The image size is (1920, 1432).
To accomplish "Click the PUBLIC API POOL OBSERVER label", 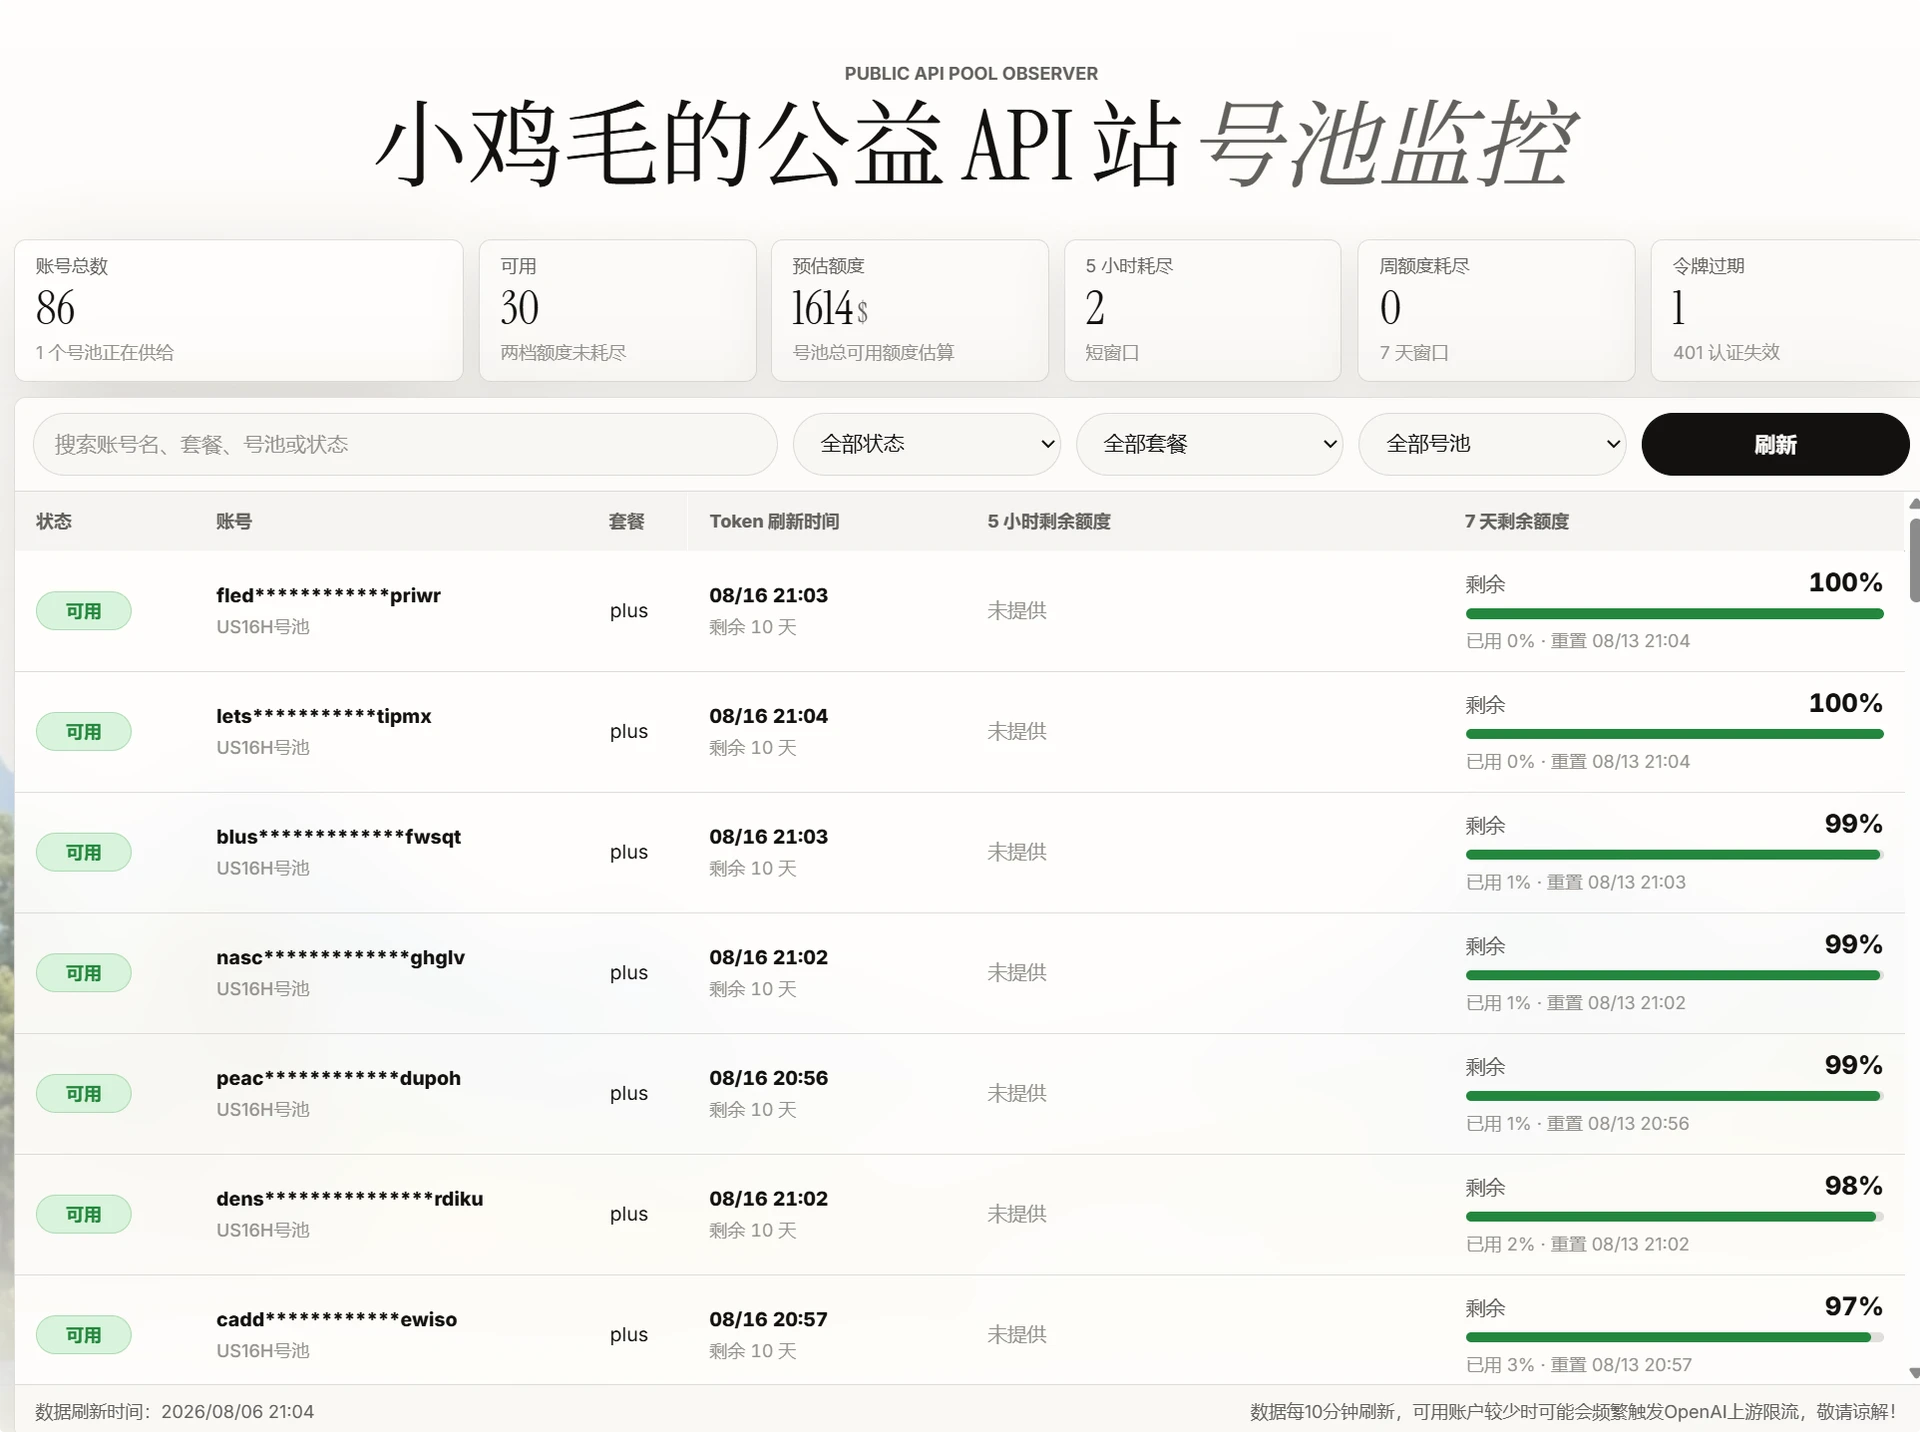I will pos(971,74).
